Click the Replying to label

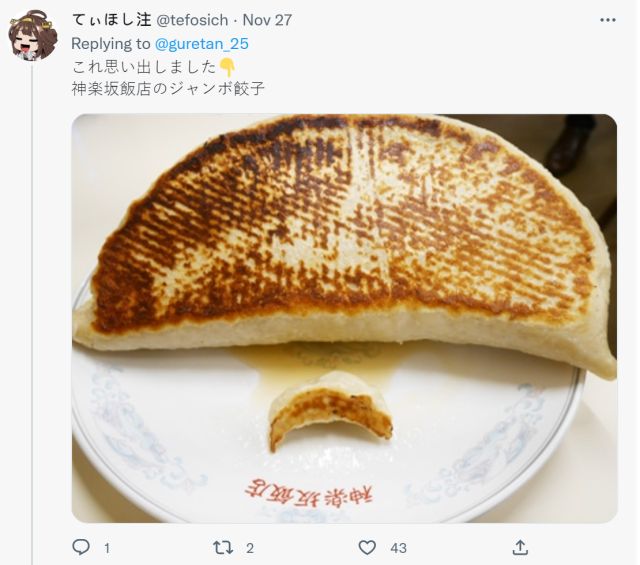(x=111, y=44)
